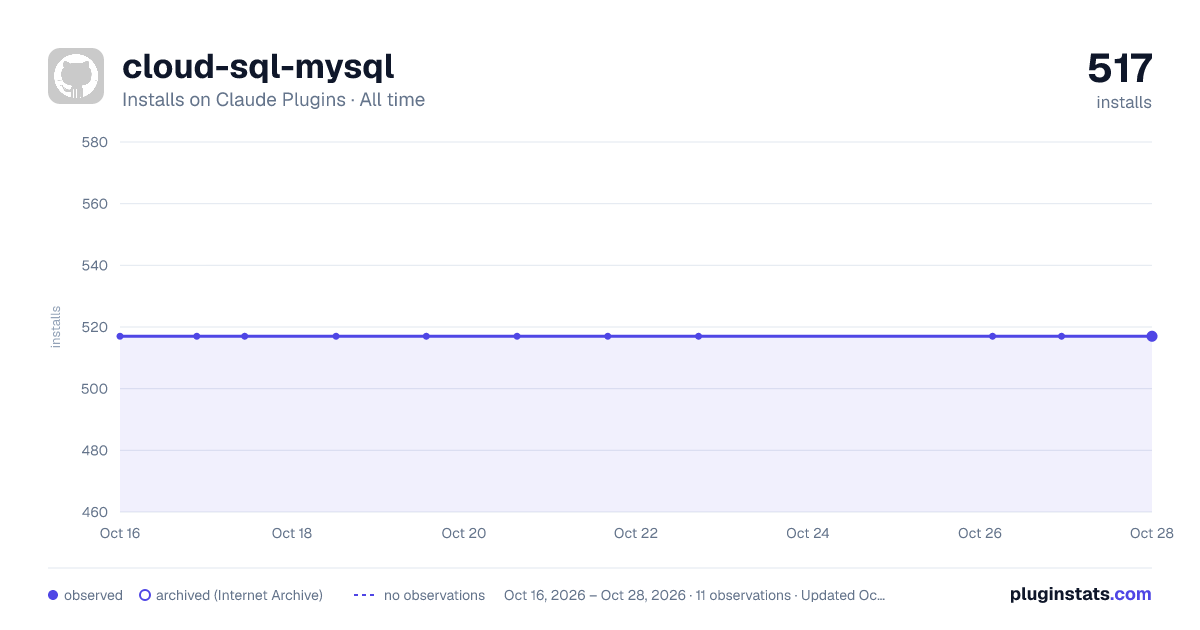This screenshot has width=1200, height=630.
Task: Click the hollow 'archived' legend circle
Action: pyautogui.click(x=145, y=595)
